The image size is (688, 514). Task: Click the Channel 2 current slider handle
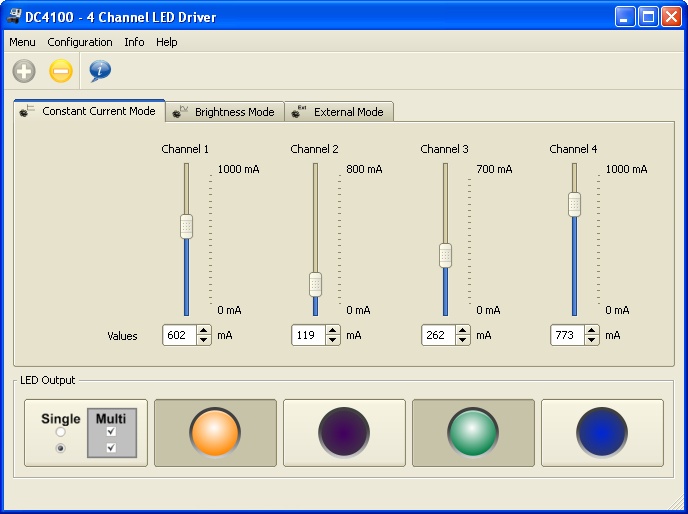click(x=315, y=284)
